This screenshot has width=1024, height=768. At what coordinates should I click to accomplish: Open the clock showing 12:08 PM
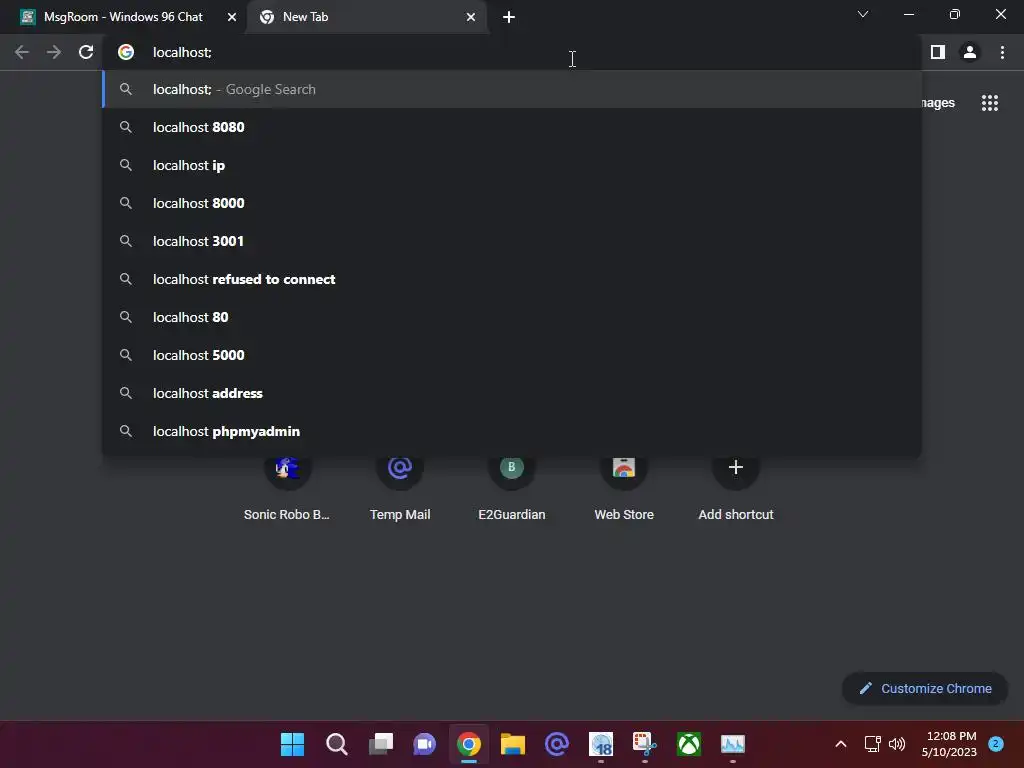tap(950, 744)
